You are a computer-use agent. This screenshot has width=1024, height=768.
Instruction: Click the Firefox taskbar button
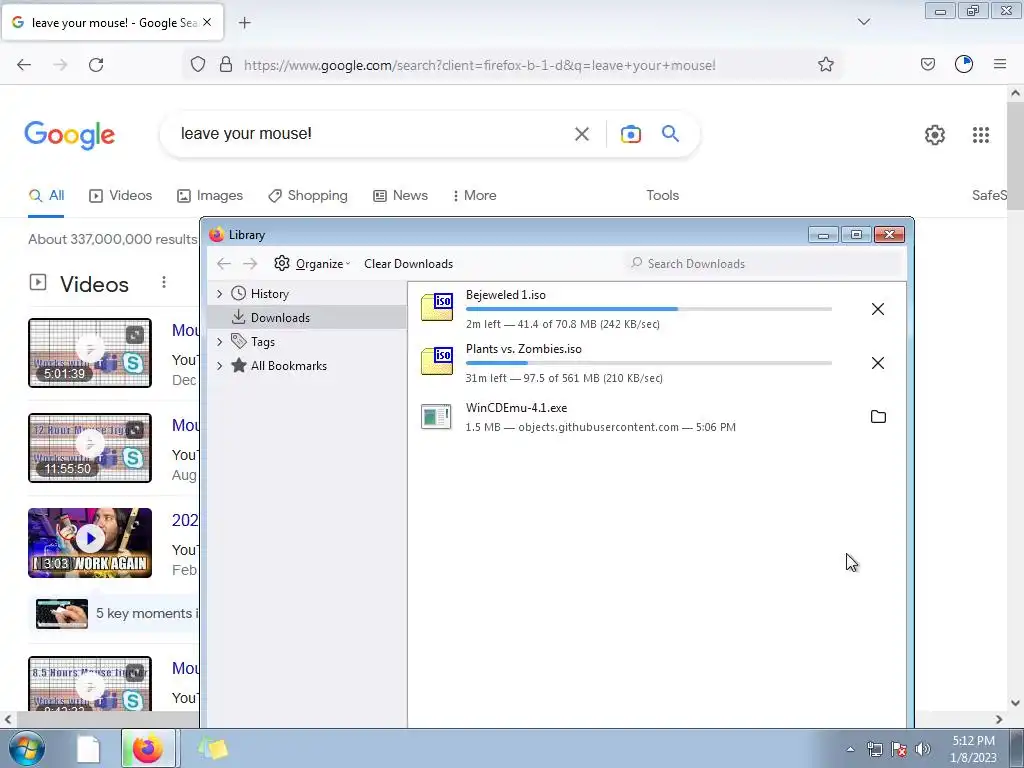pyautogui.click(x=148, y=748)
